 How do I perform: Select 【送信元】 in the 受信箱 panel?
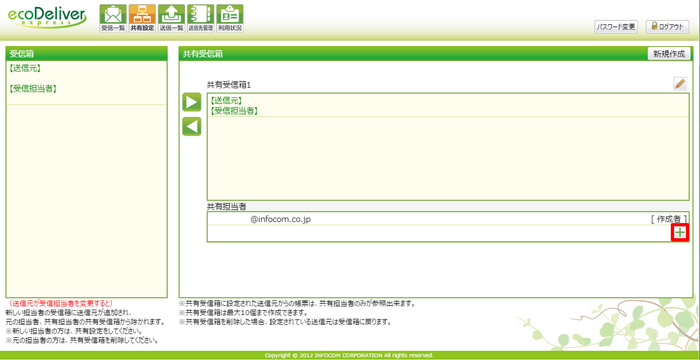pyautogui.click(x=25, y=68)
